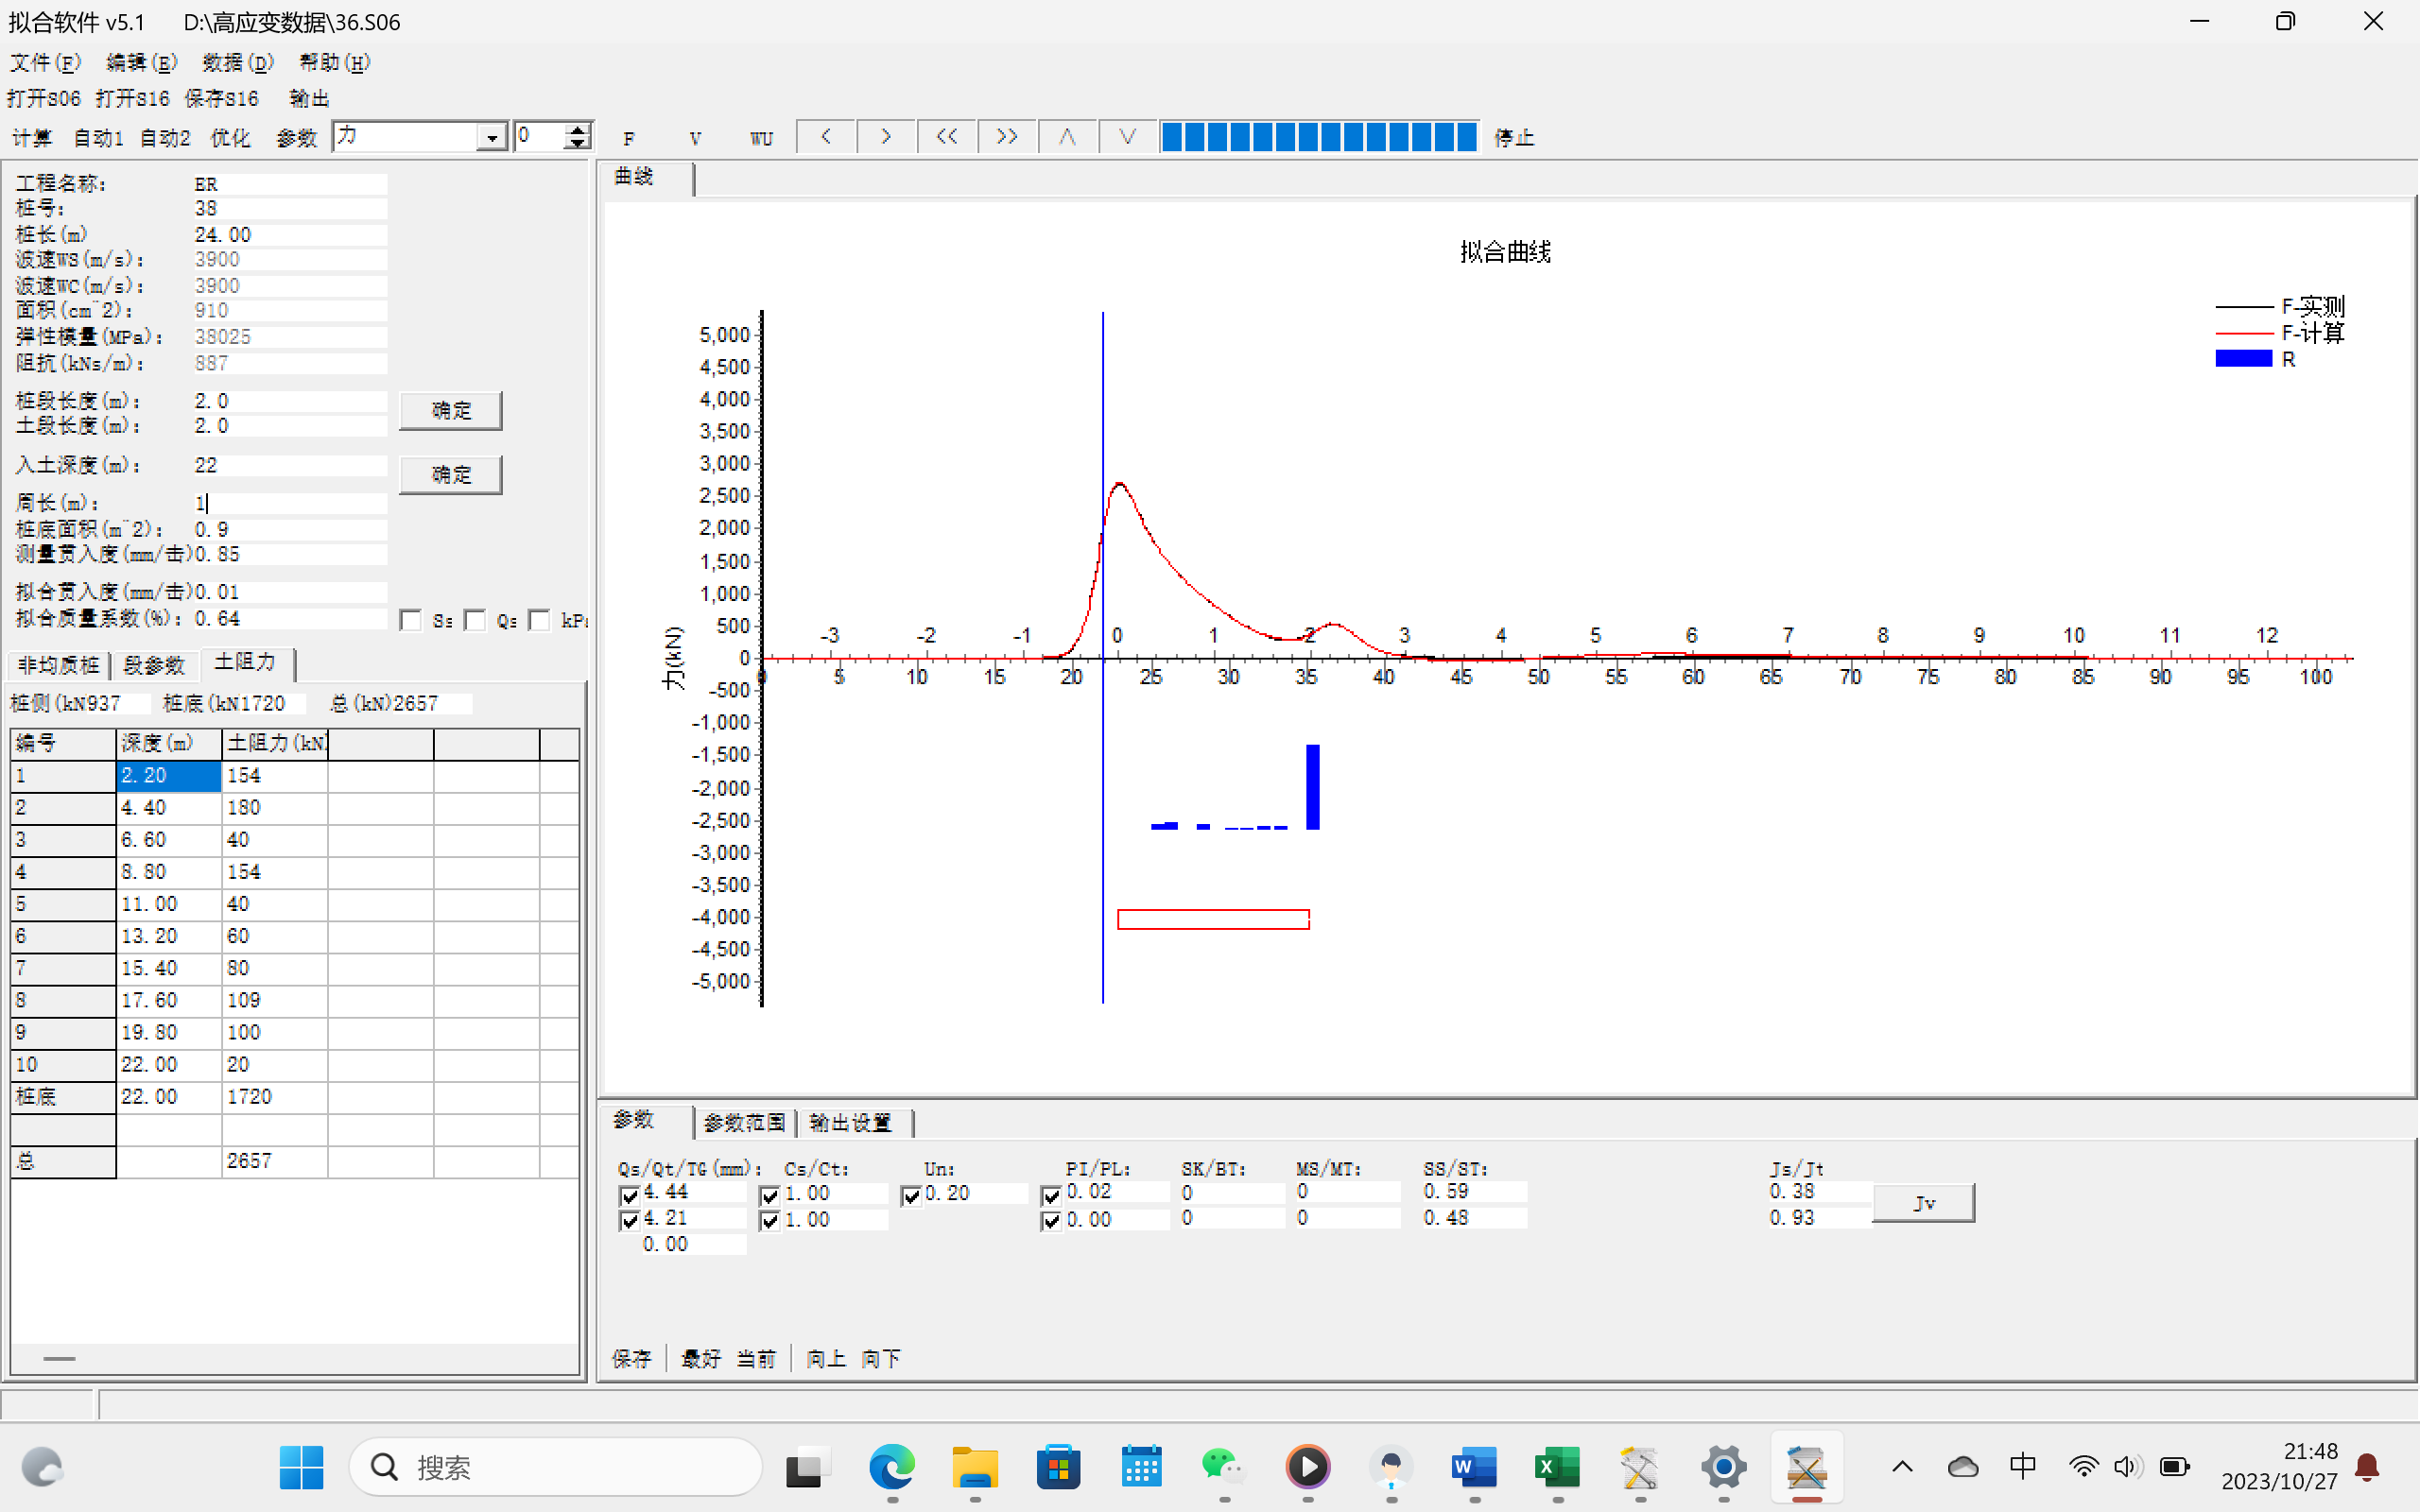Image resolution: width=2420 pixels, height=1512 pixels.
Task: Toggle the Ss checkbox
Action: pos(410,621)
